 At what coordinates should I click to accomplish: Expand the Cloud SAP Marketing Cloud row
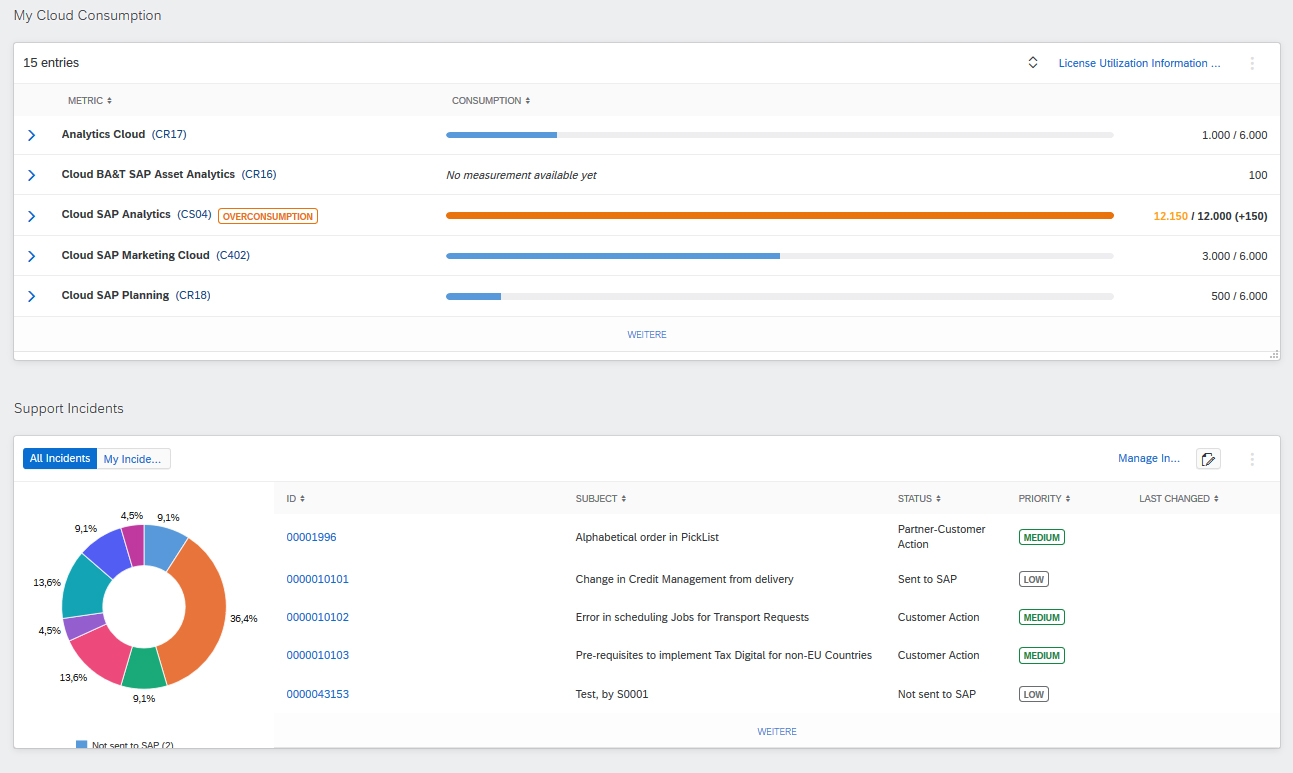click(31, 256)
